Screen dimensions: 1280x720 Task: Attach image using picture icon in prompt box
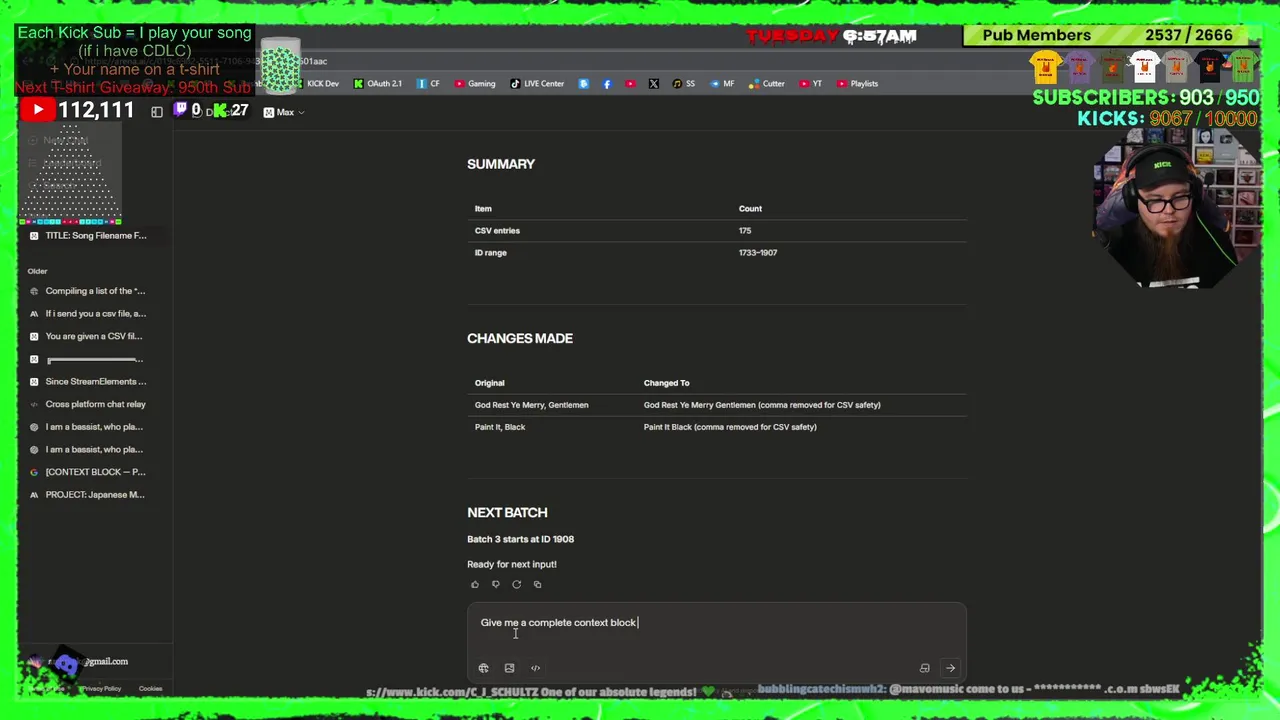(509, 668)
